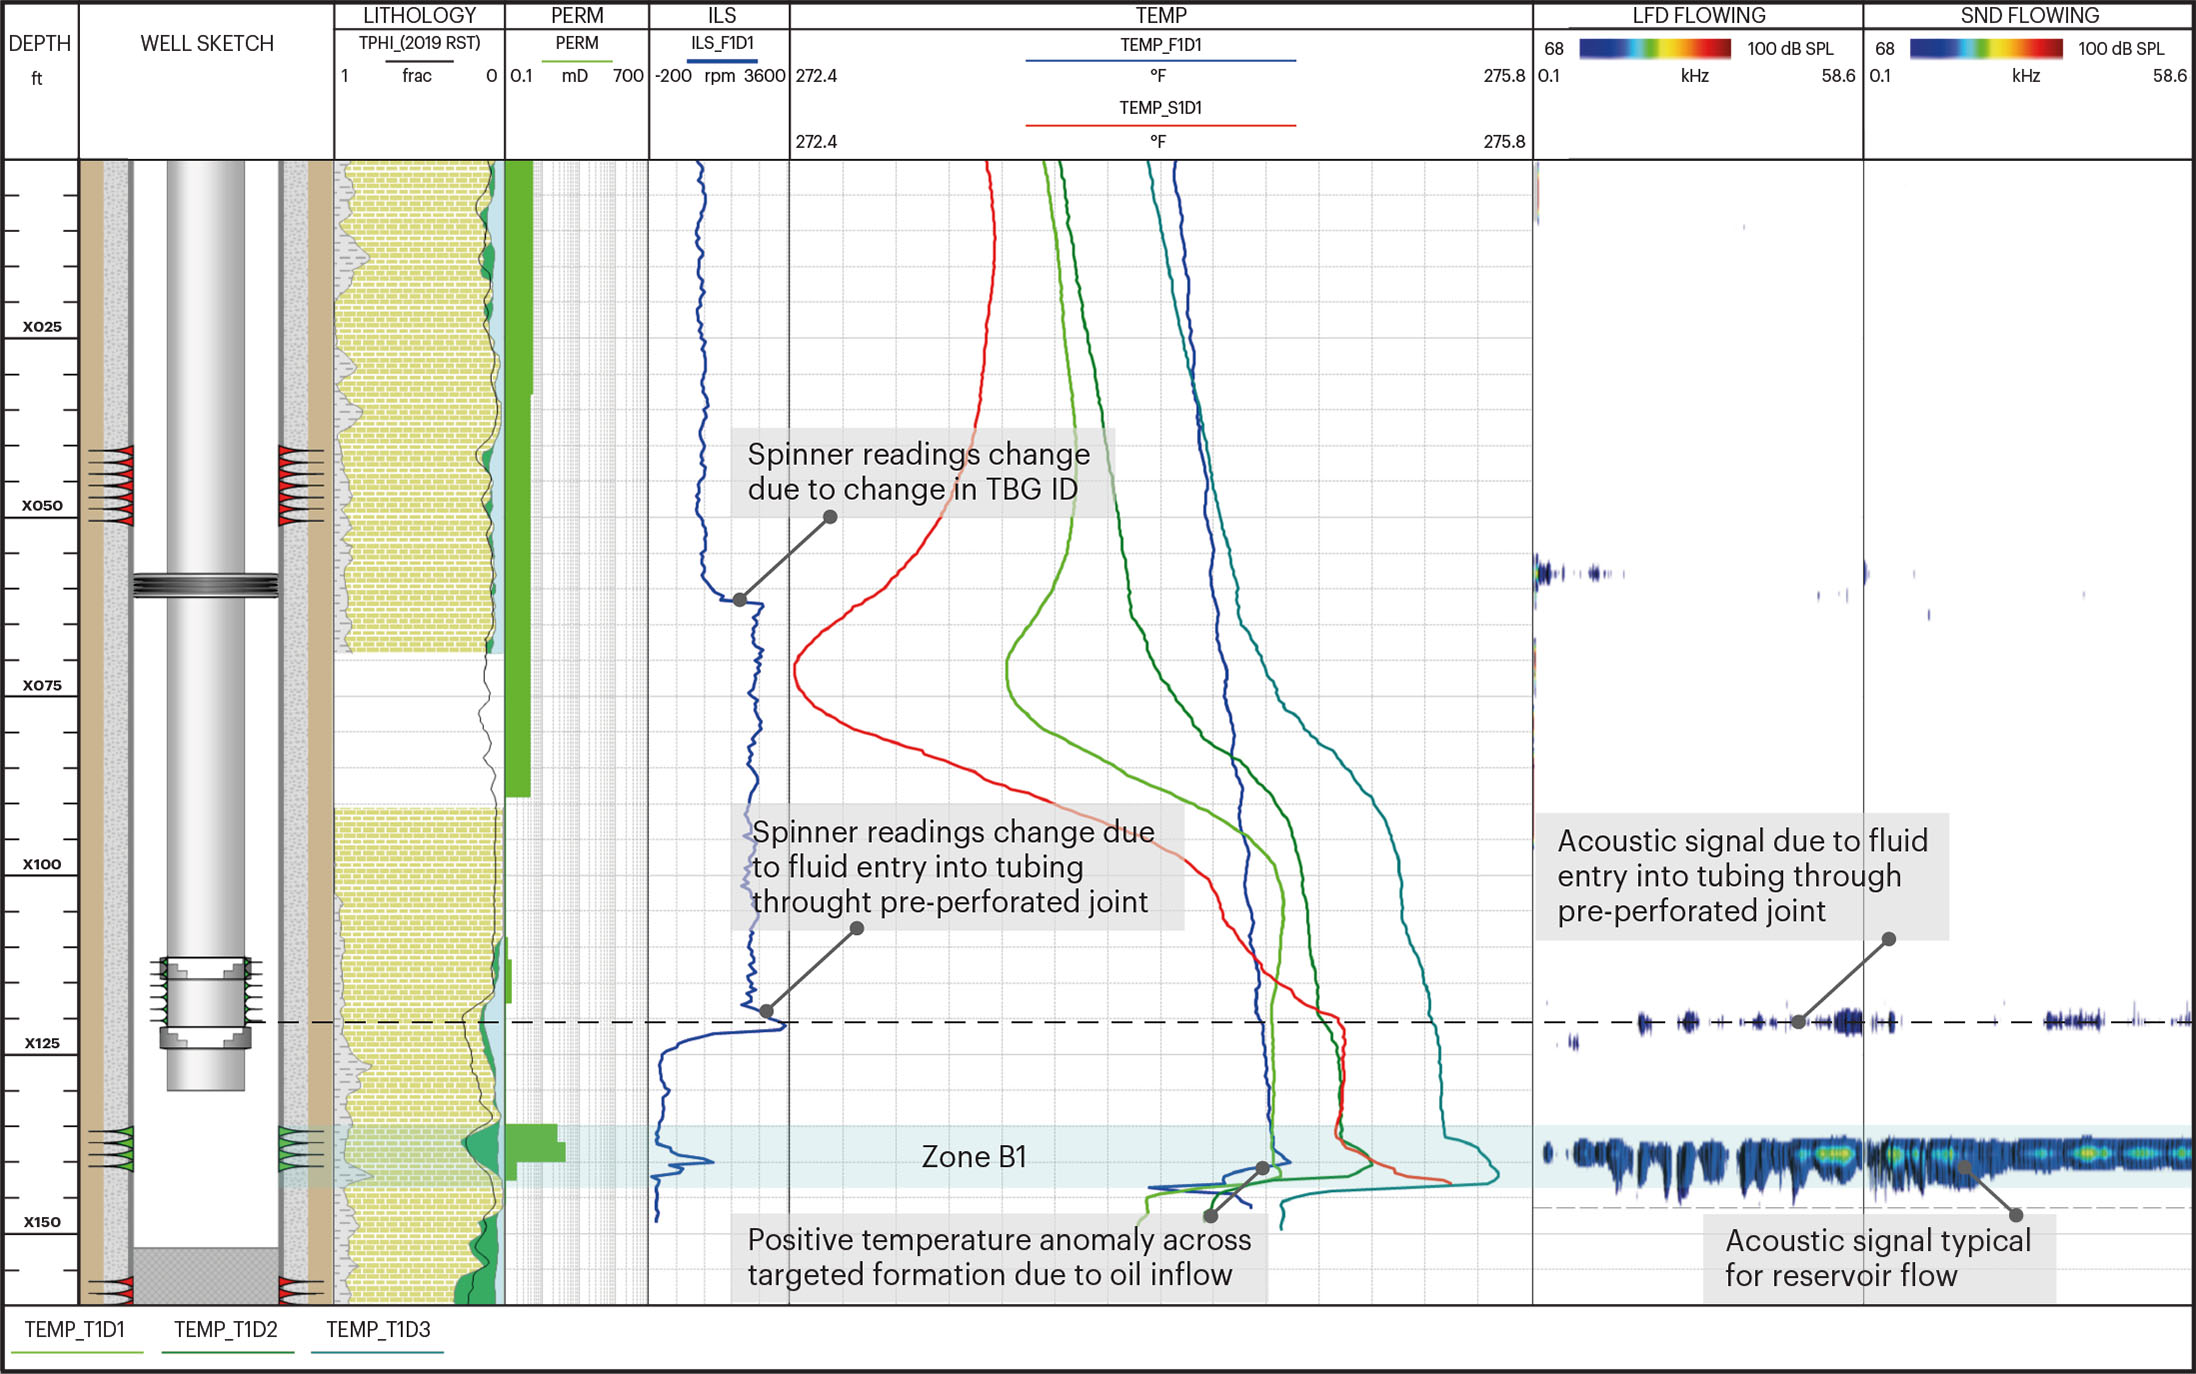Click the ILS track header
The height and width of the screenshot is (1374, 2196).
point(721,15)
